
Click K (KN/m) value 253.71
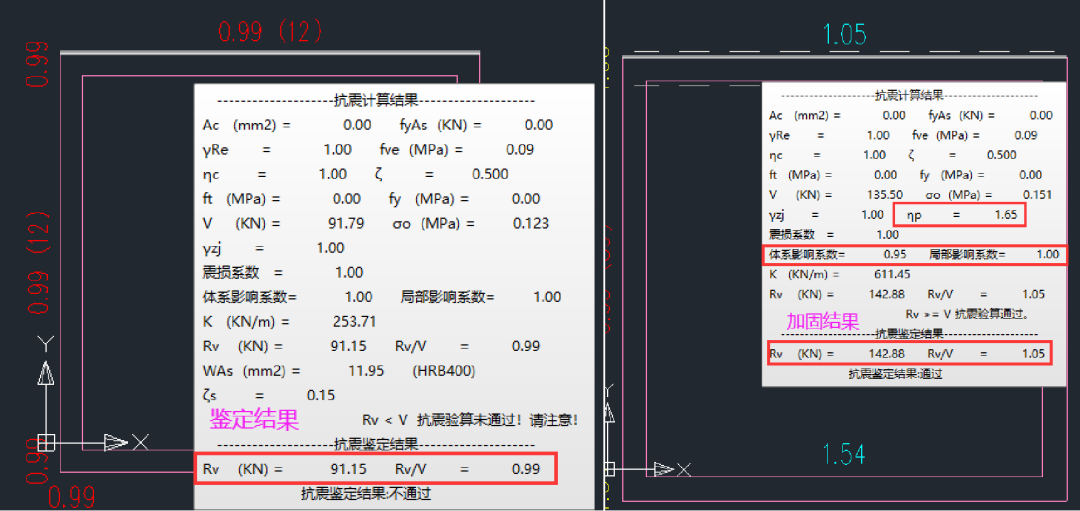[353, 322]
